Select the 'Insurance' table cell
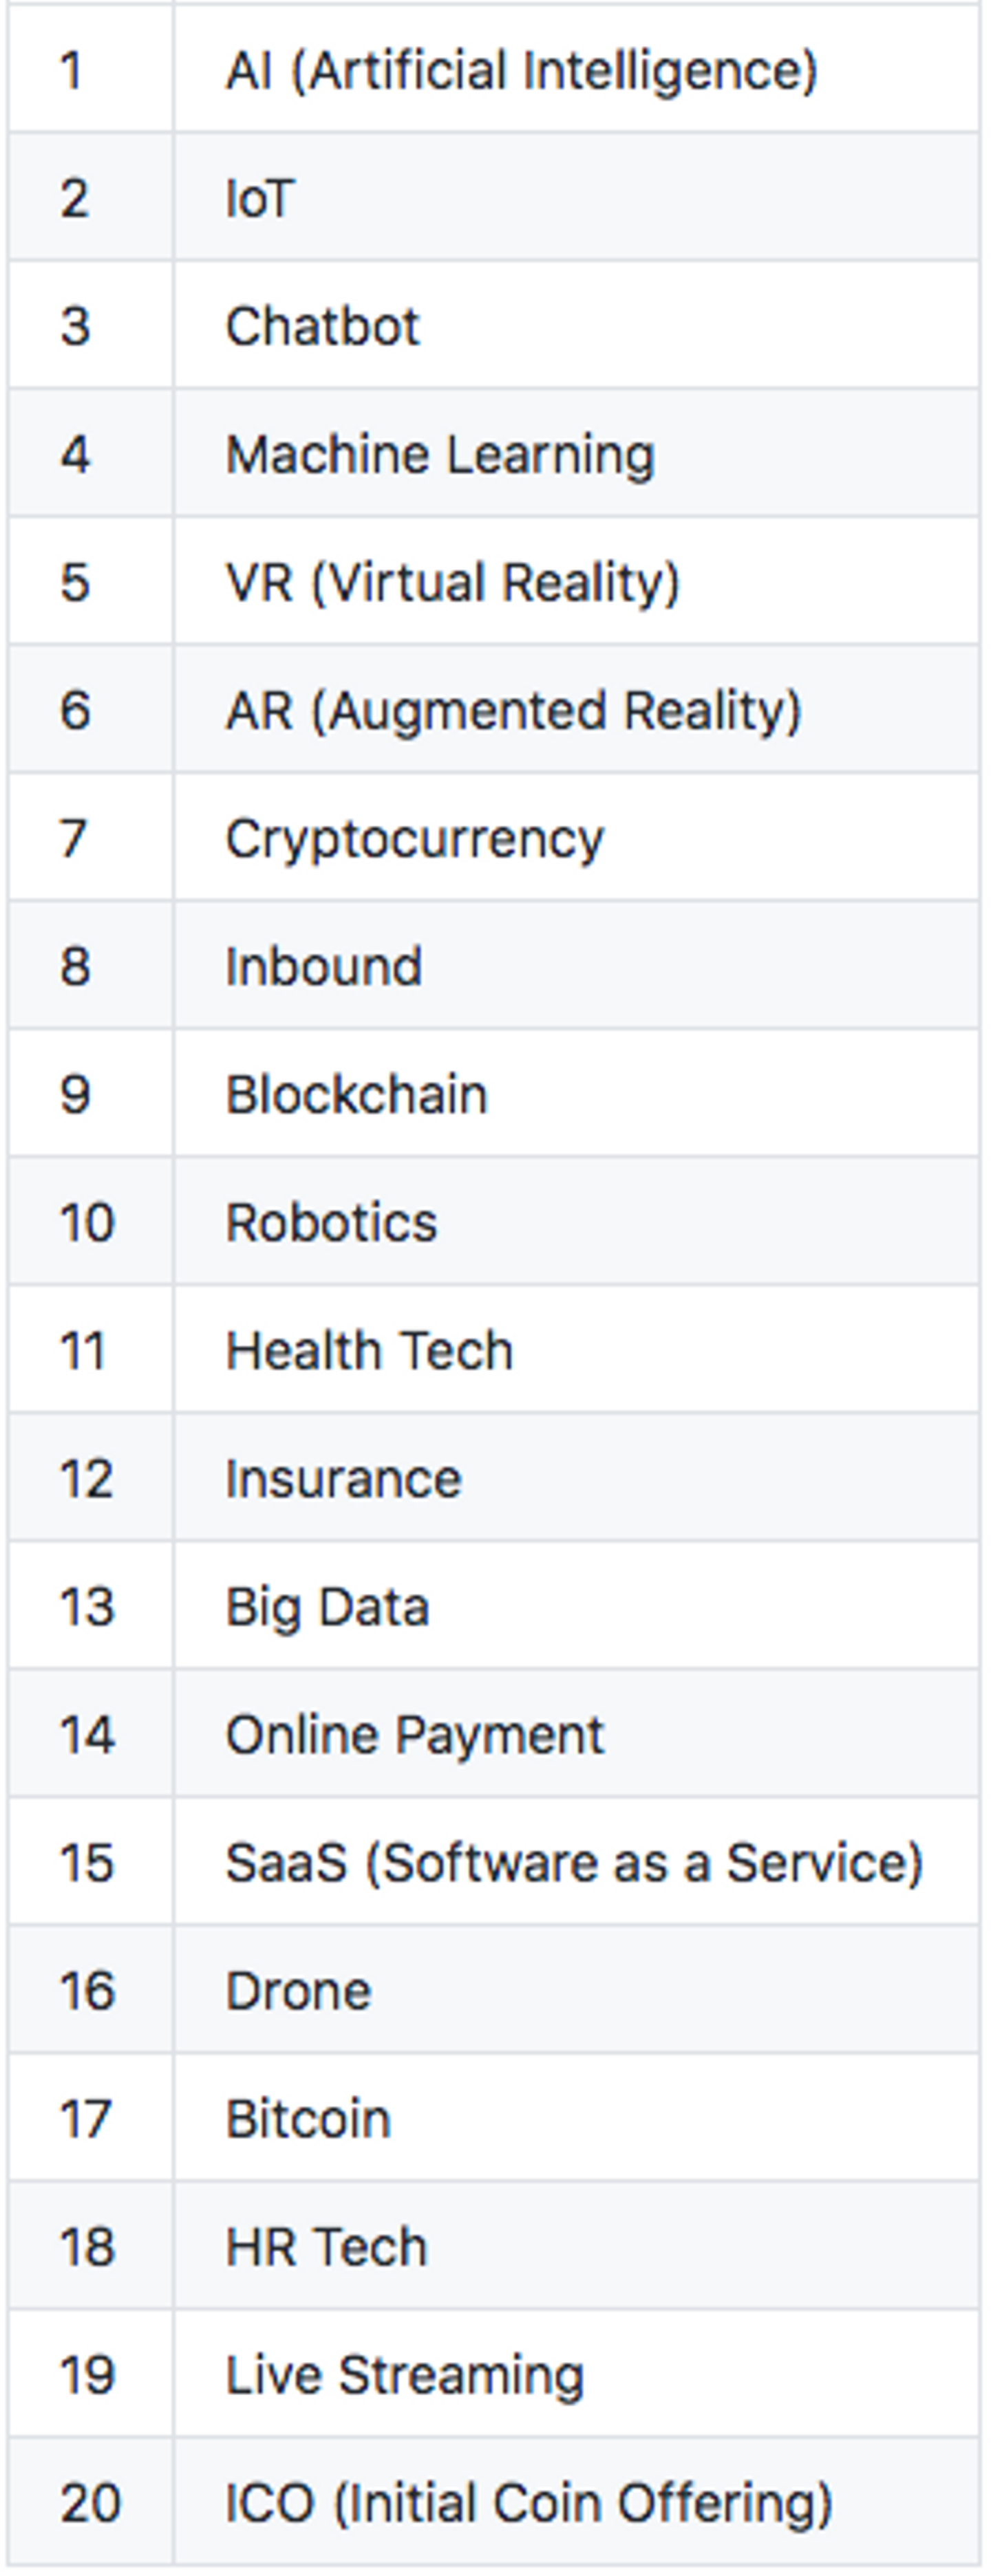Screen dimensions: 991x2576 pyautogui.click(x=343, y=1479)
